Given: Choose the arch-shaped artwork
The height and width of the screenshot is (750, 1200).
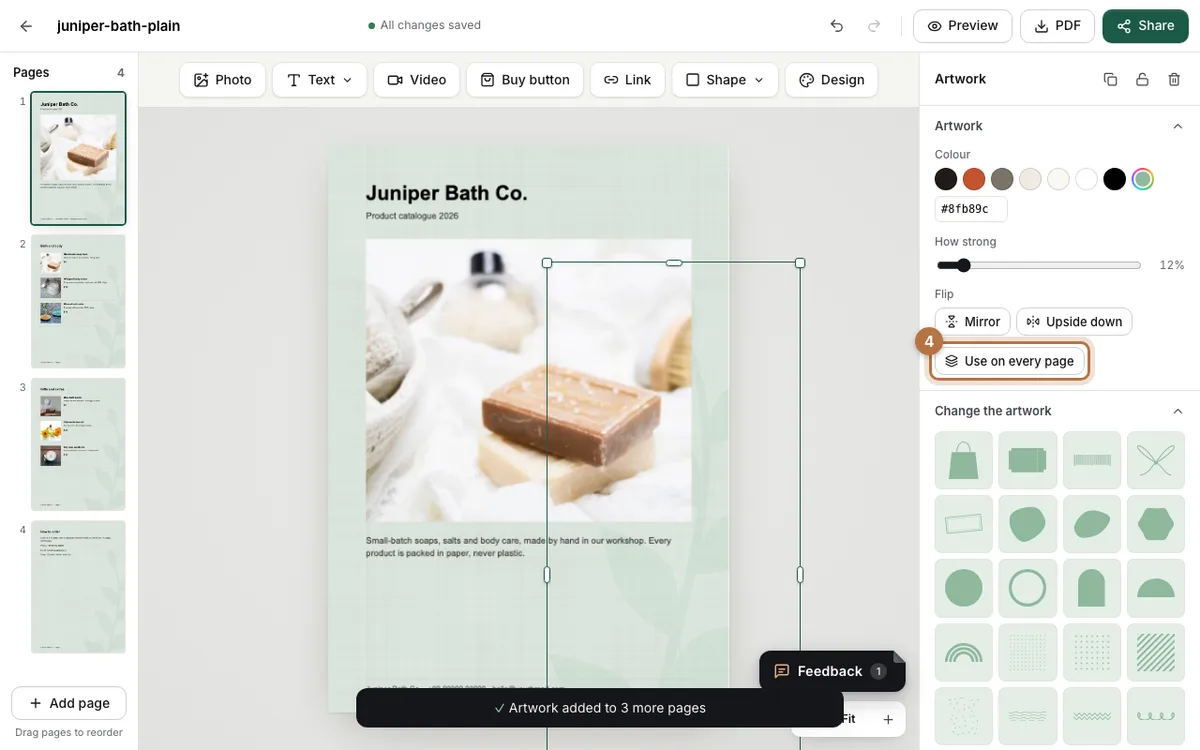Looking at the screenshot, I should coord(1092,588).
